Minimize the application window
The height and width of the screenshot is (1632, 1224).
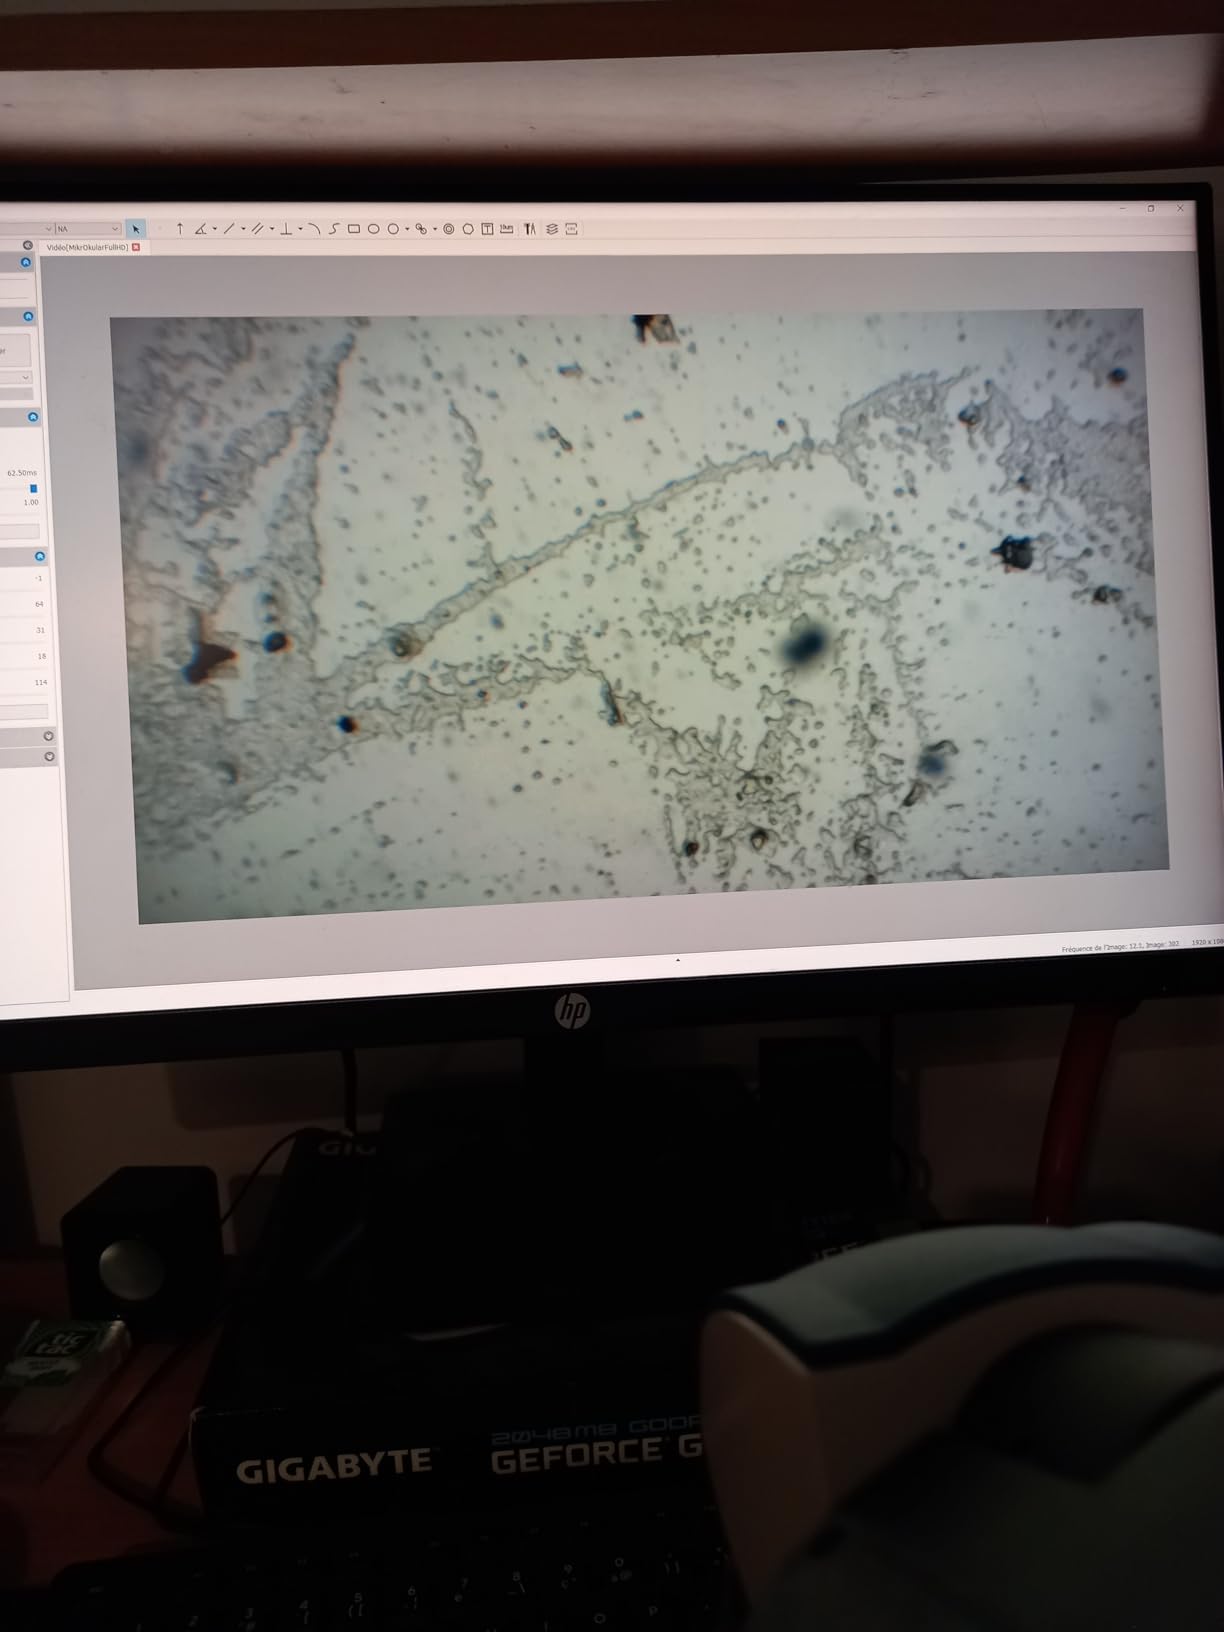pos(1122,208)
